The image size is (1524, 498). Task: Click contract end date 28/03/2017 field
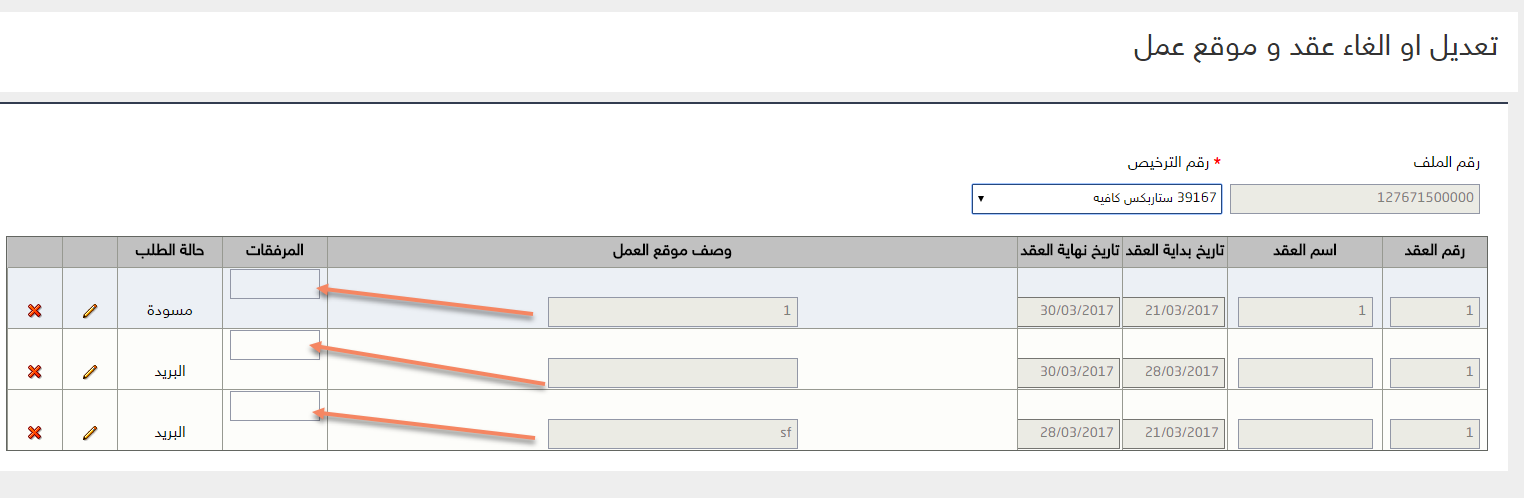click(x=1069, y=433)
